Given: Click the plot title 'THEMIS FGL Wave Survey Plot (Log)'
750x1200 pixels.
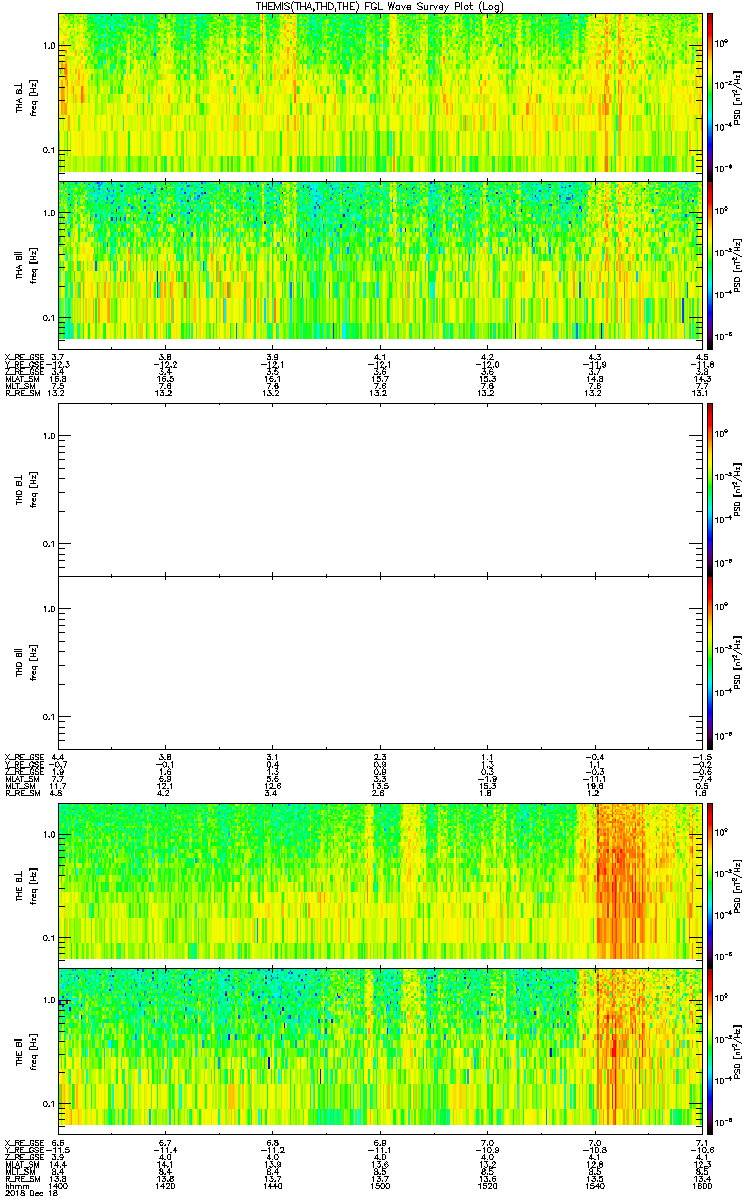Looking at the screenshot, I should pyautogui.click(x=381, y=6).
